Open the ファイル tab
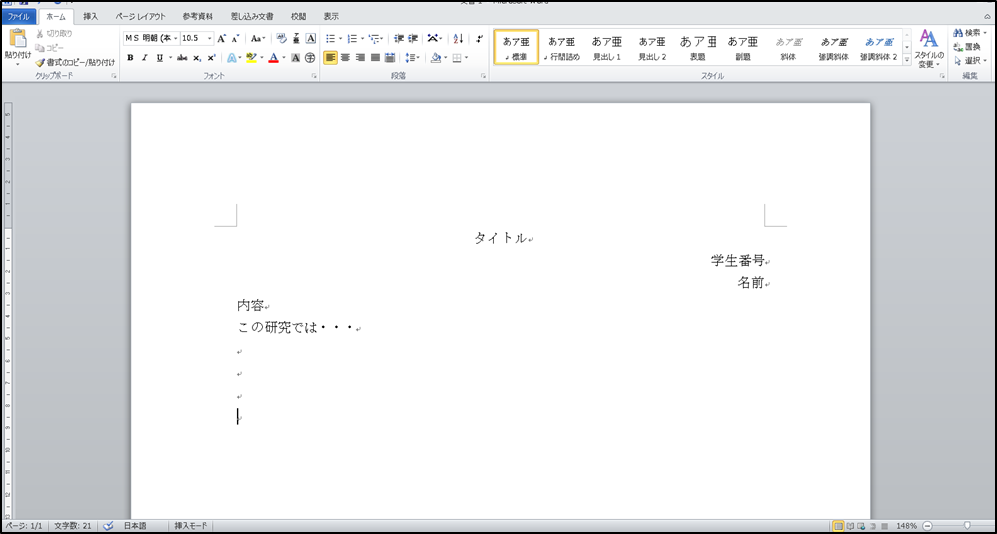Screen dimensions: 997x534 pyautogui.click(x=18, y=17)
